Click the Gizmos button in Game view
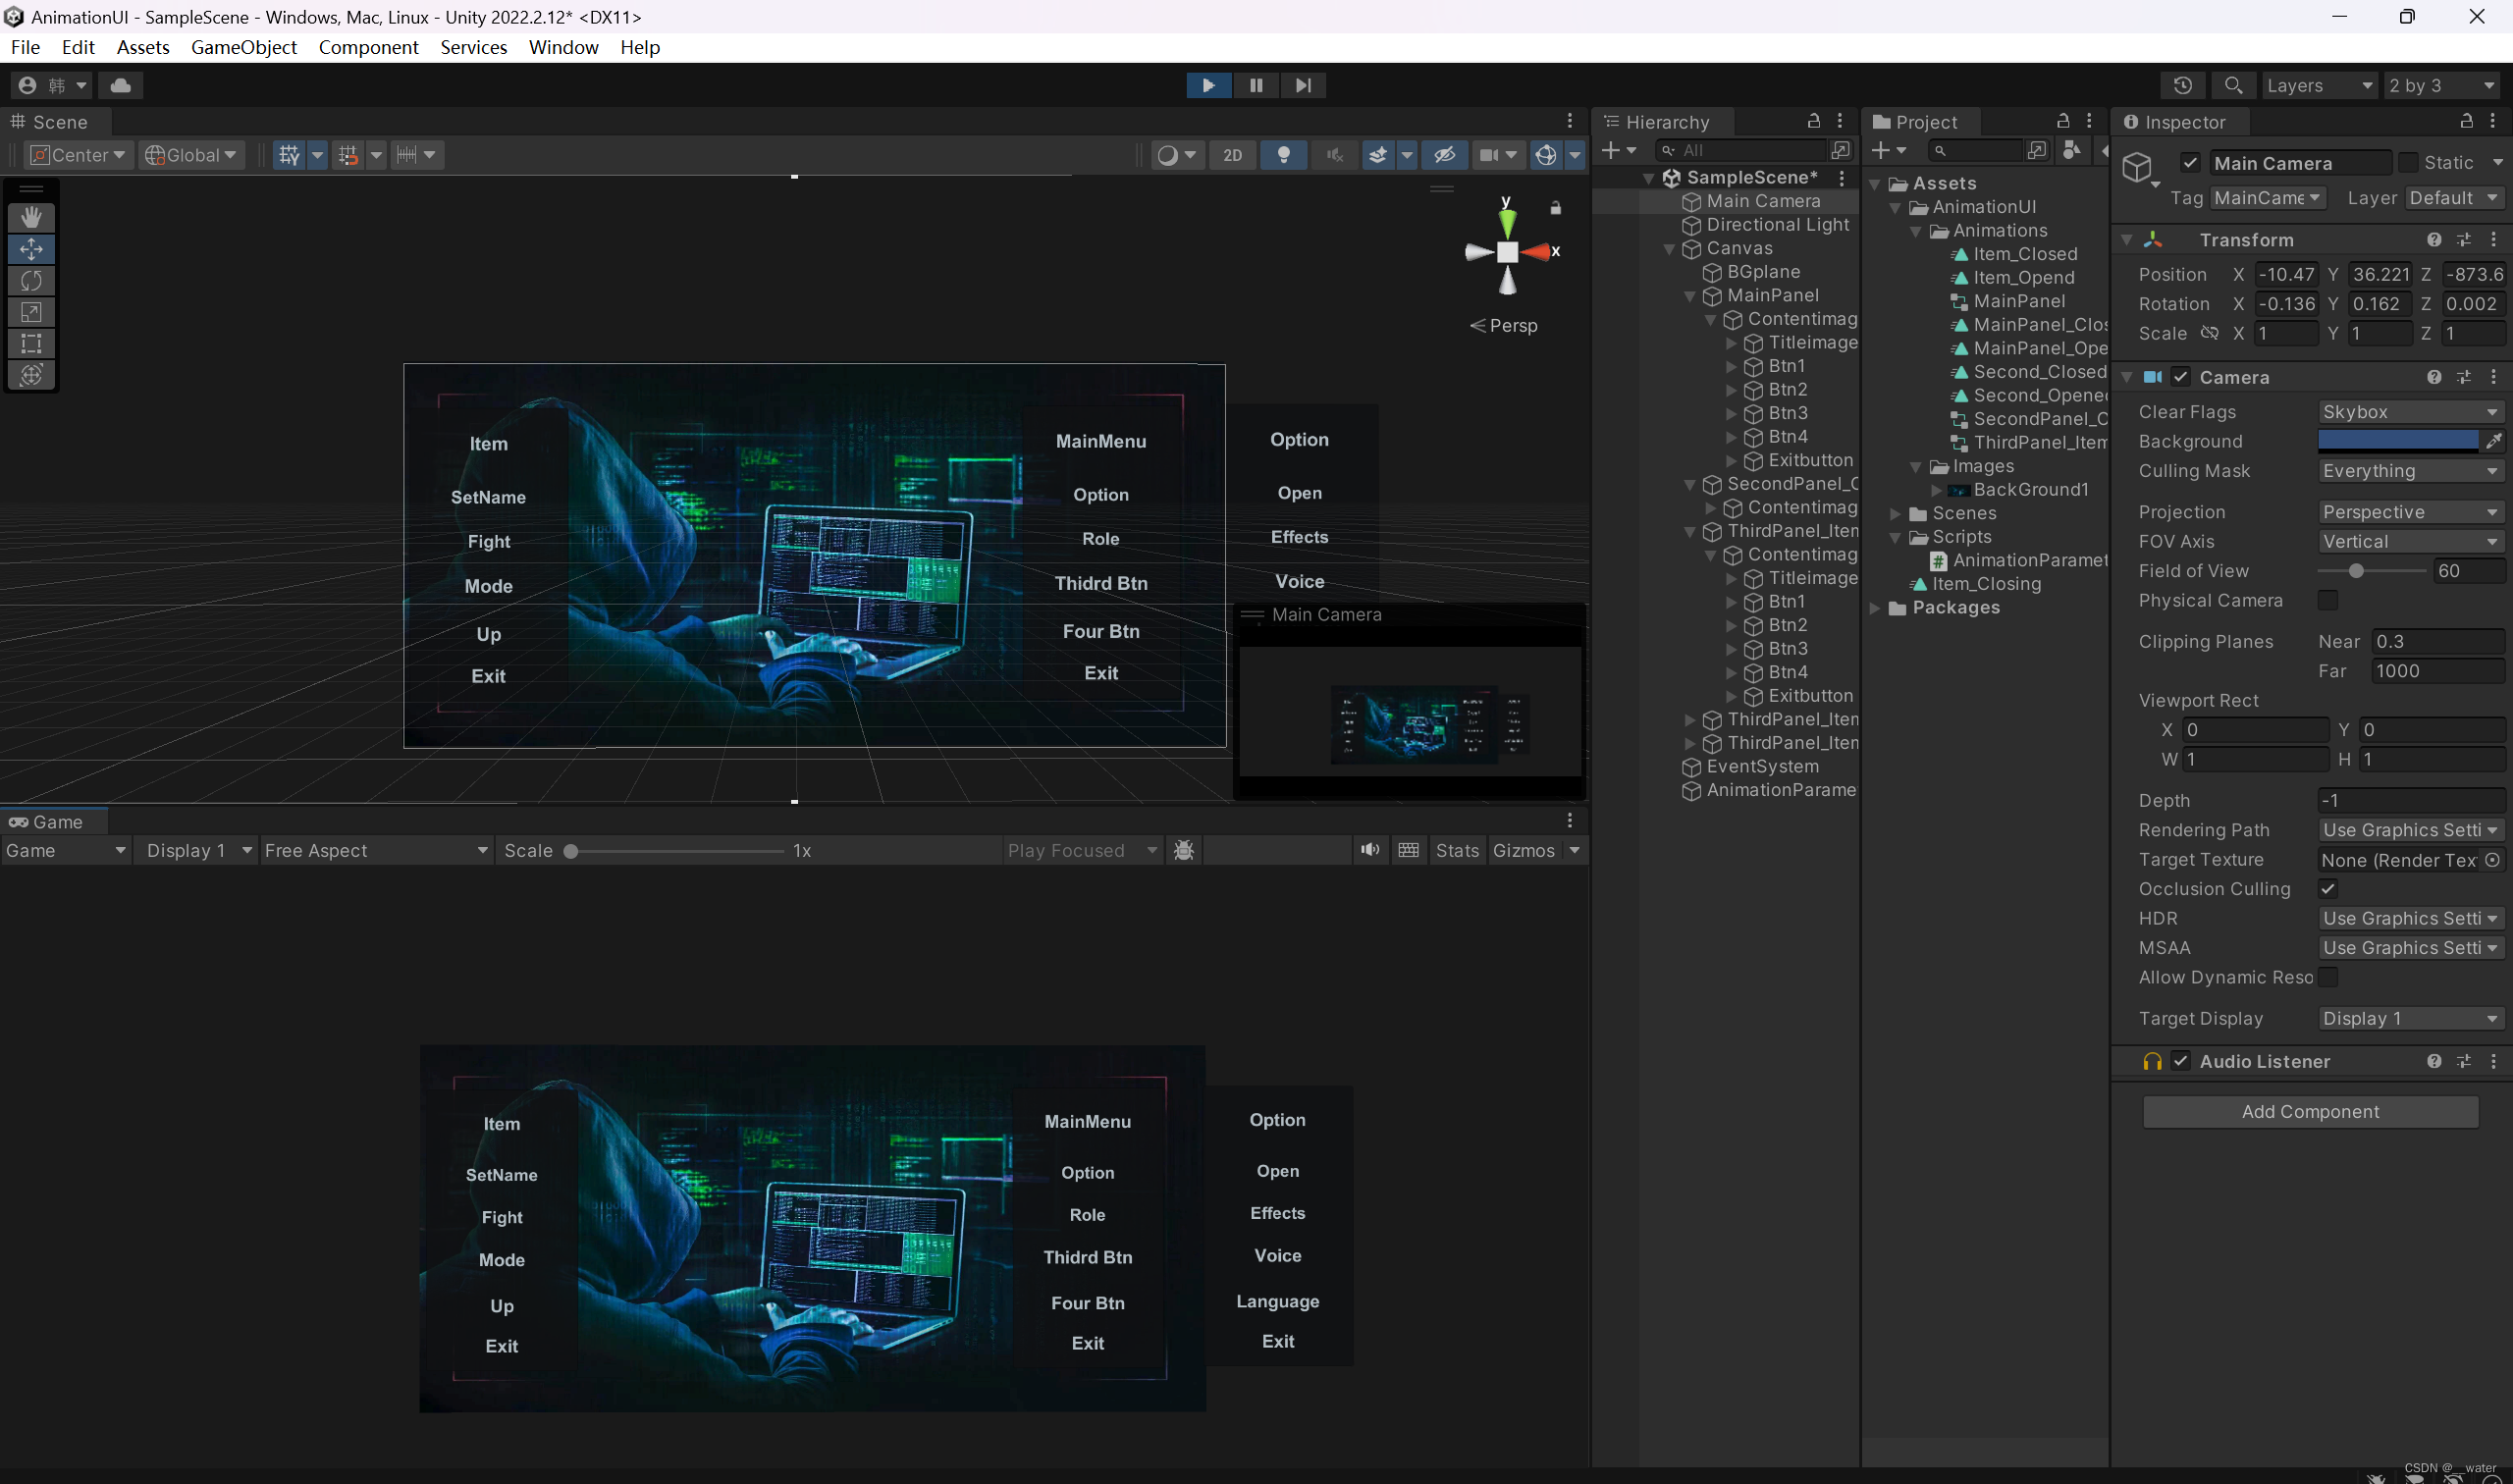This screenshot has height=1484, width=2513. click(1523, 850)
